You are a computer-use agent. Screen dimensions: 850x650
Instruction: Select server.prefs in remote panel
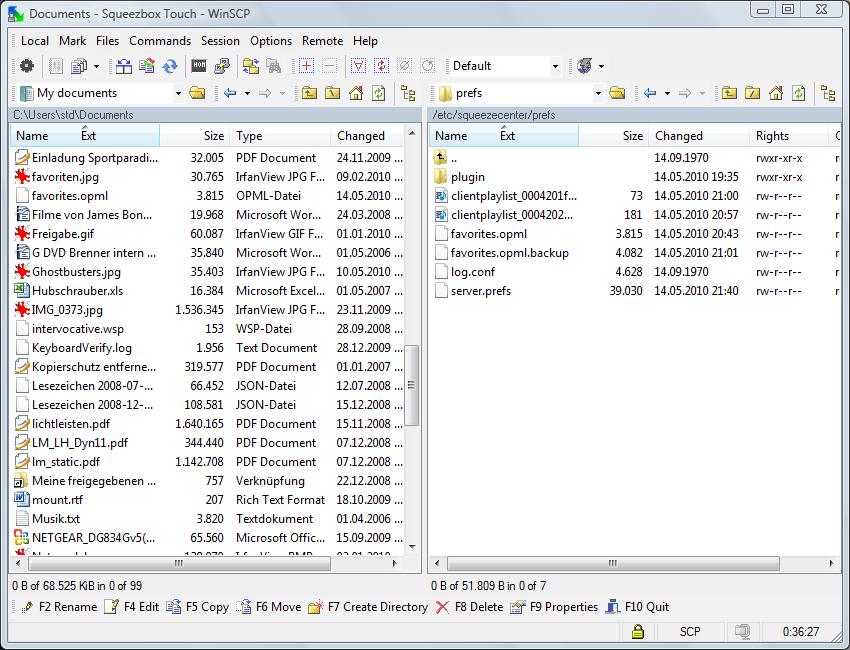tap(480, 291)
